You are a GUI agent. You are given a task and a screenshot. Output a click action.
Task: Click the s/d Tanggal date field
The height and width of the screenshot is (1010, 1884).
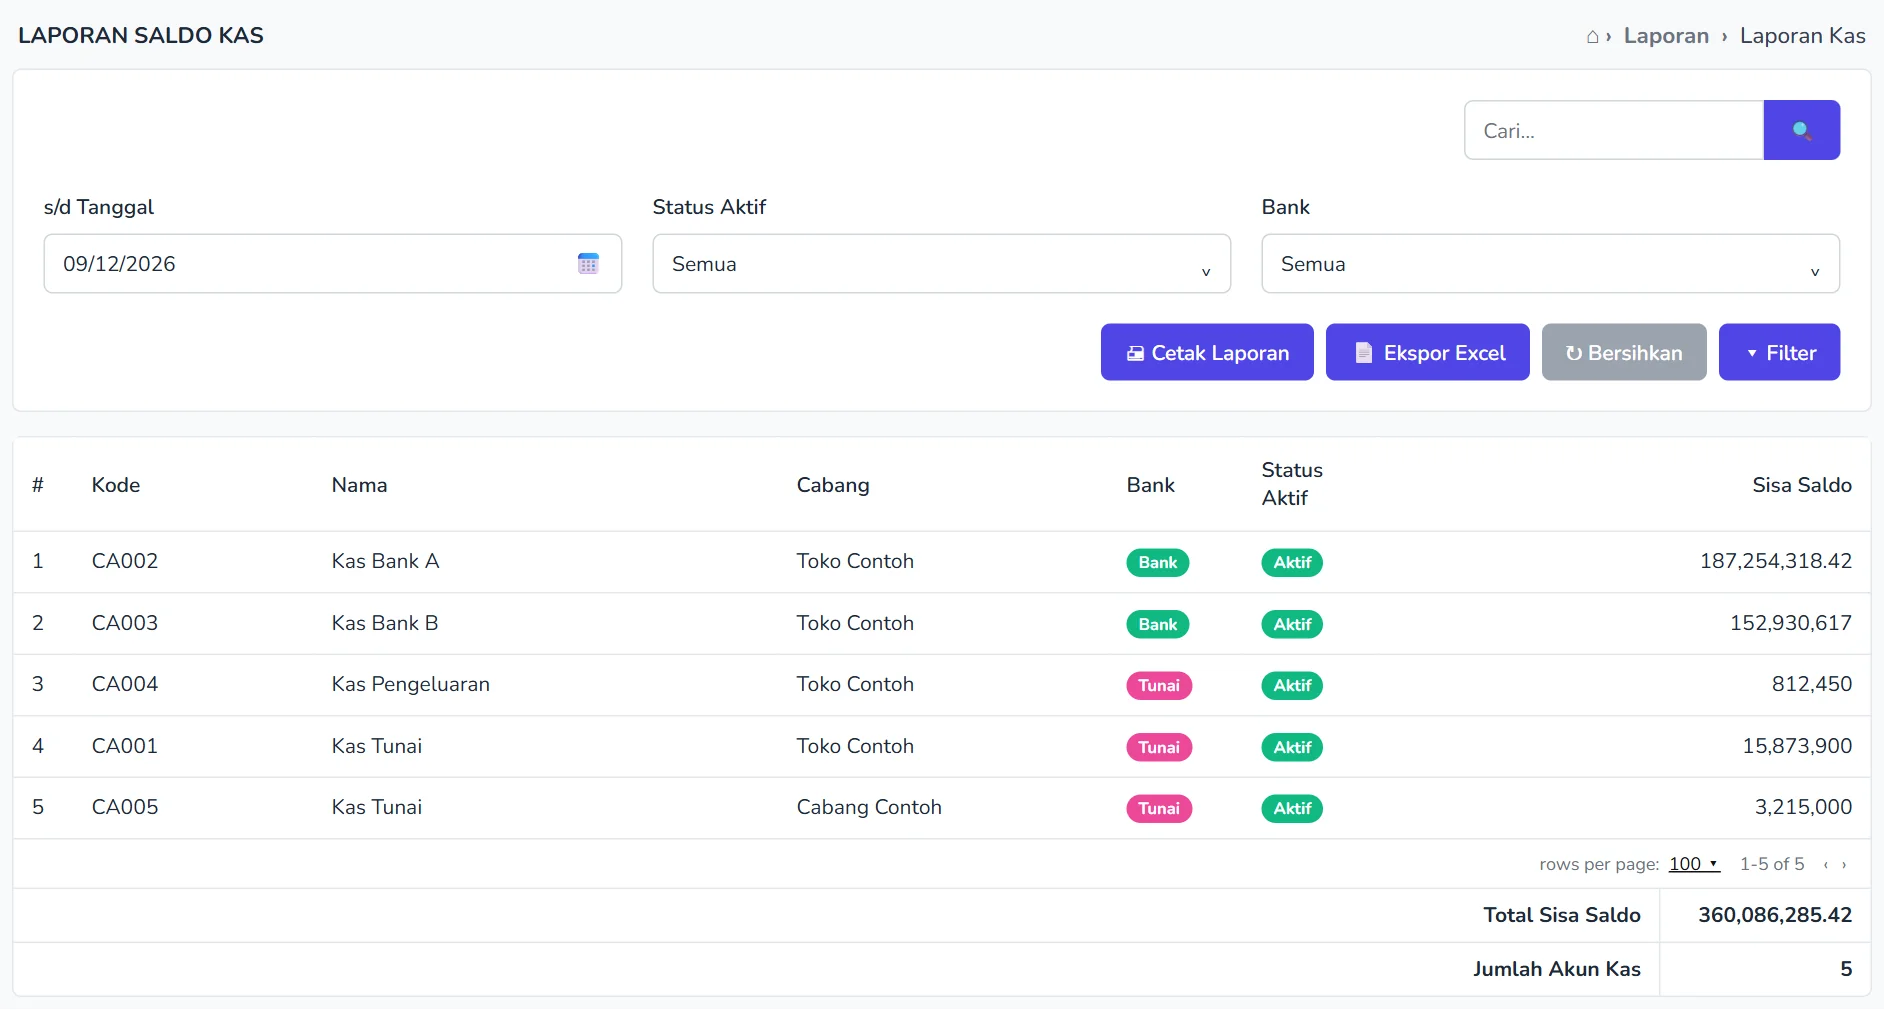click(333, 264)
